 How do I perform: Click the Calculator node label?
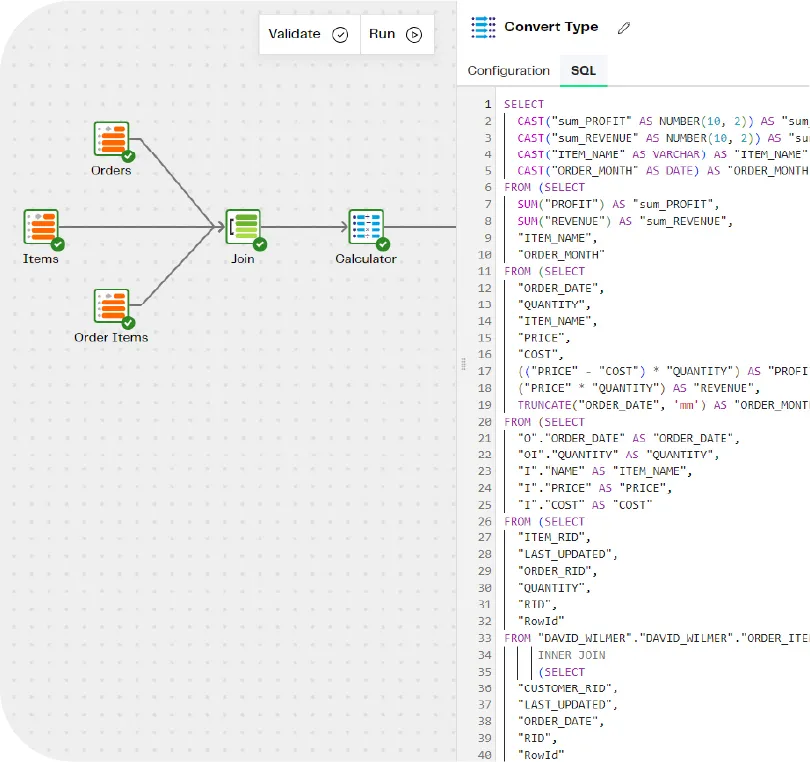pos(366,259)
